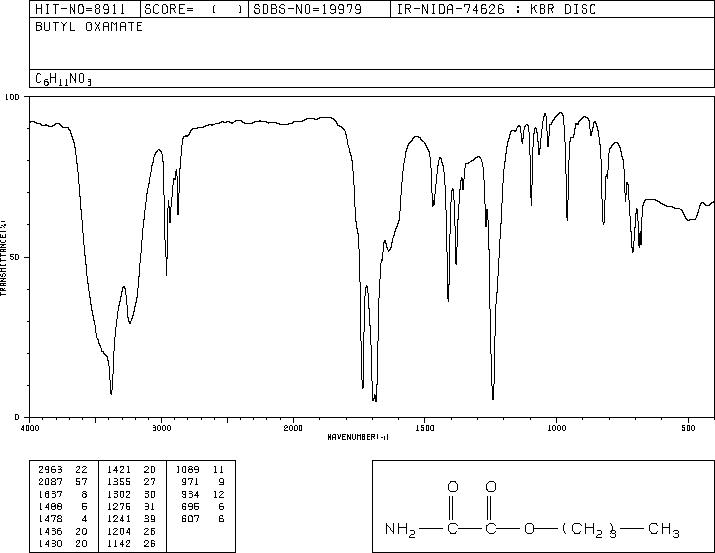This screenshot has height=553, width=715.
Task: Select the WAVENUMBER axis title
Action: click(x=358, y=437)
